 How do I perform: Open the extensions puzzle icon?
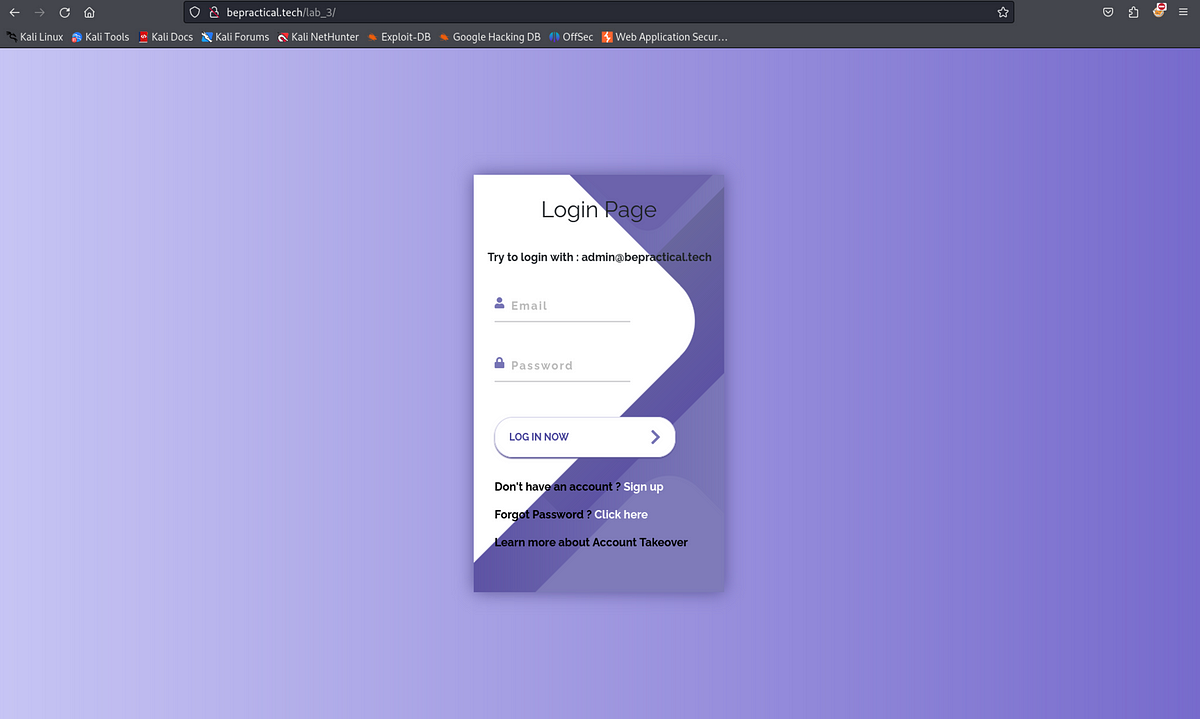[x=1133, y=12]
